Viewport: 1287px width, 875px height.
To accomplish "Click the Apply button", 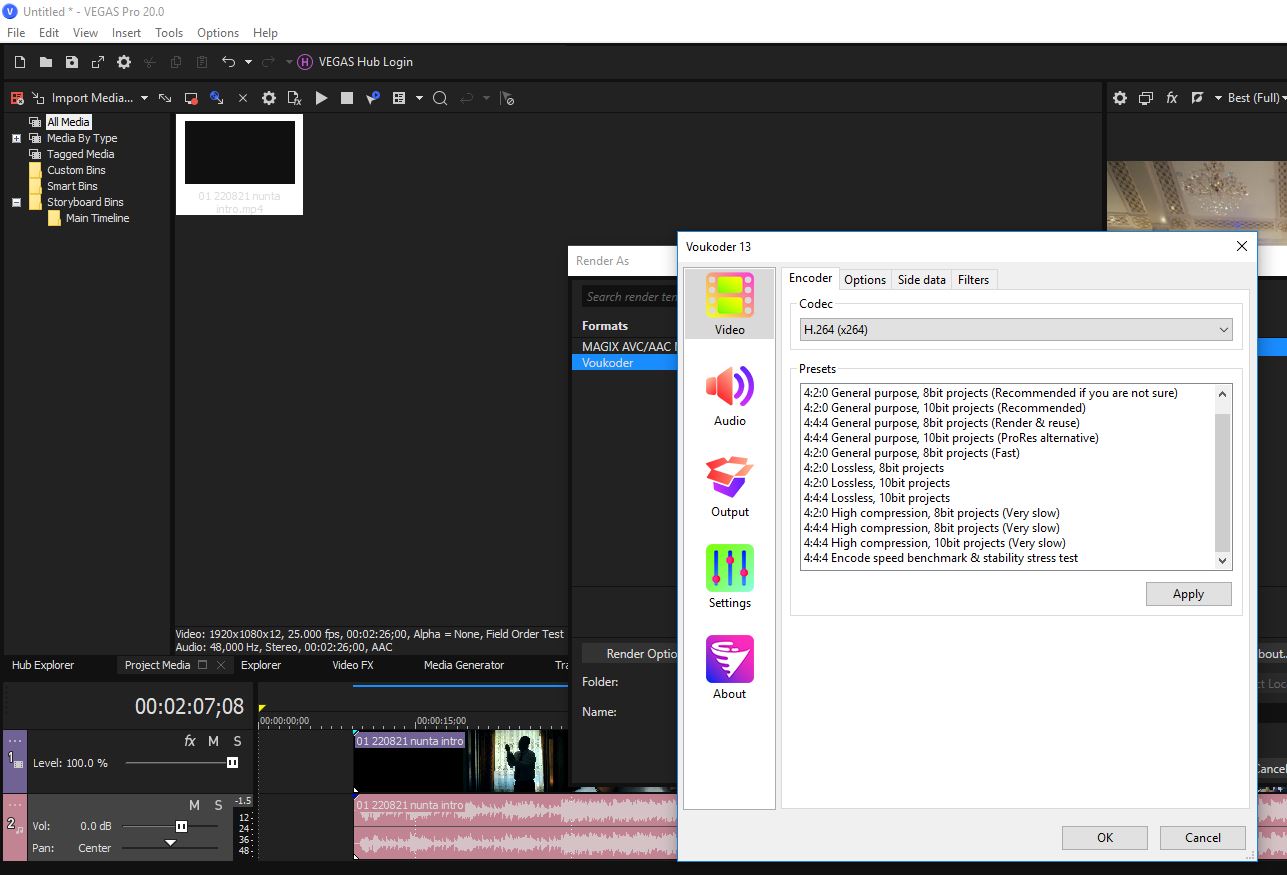I will pyautogui.click(x=1188, y=594).
